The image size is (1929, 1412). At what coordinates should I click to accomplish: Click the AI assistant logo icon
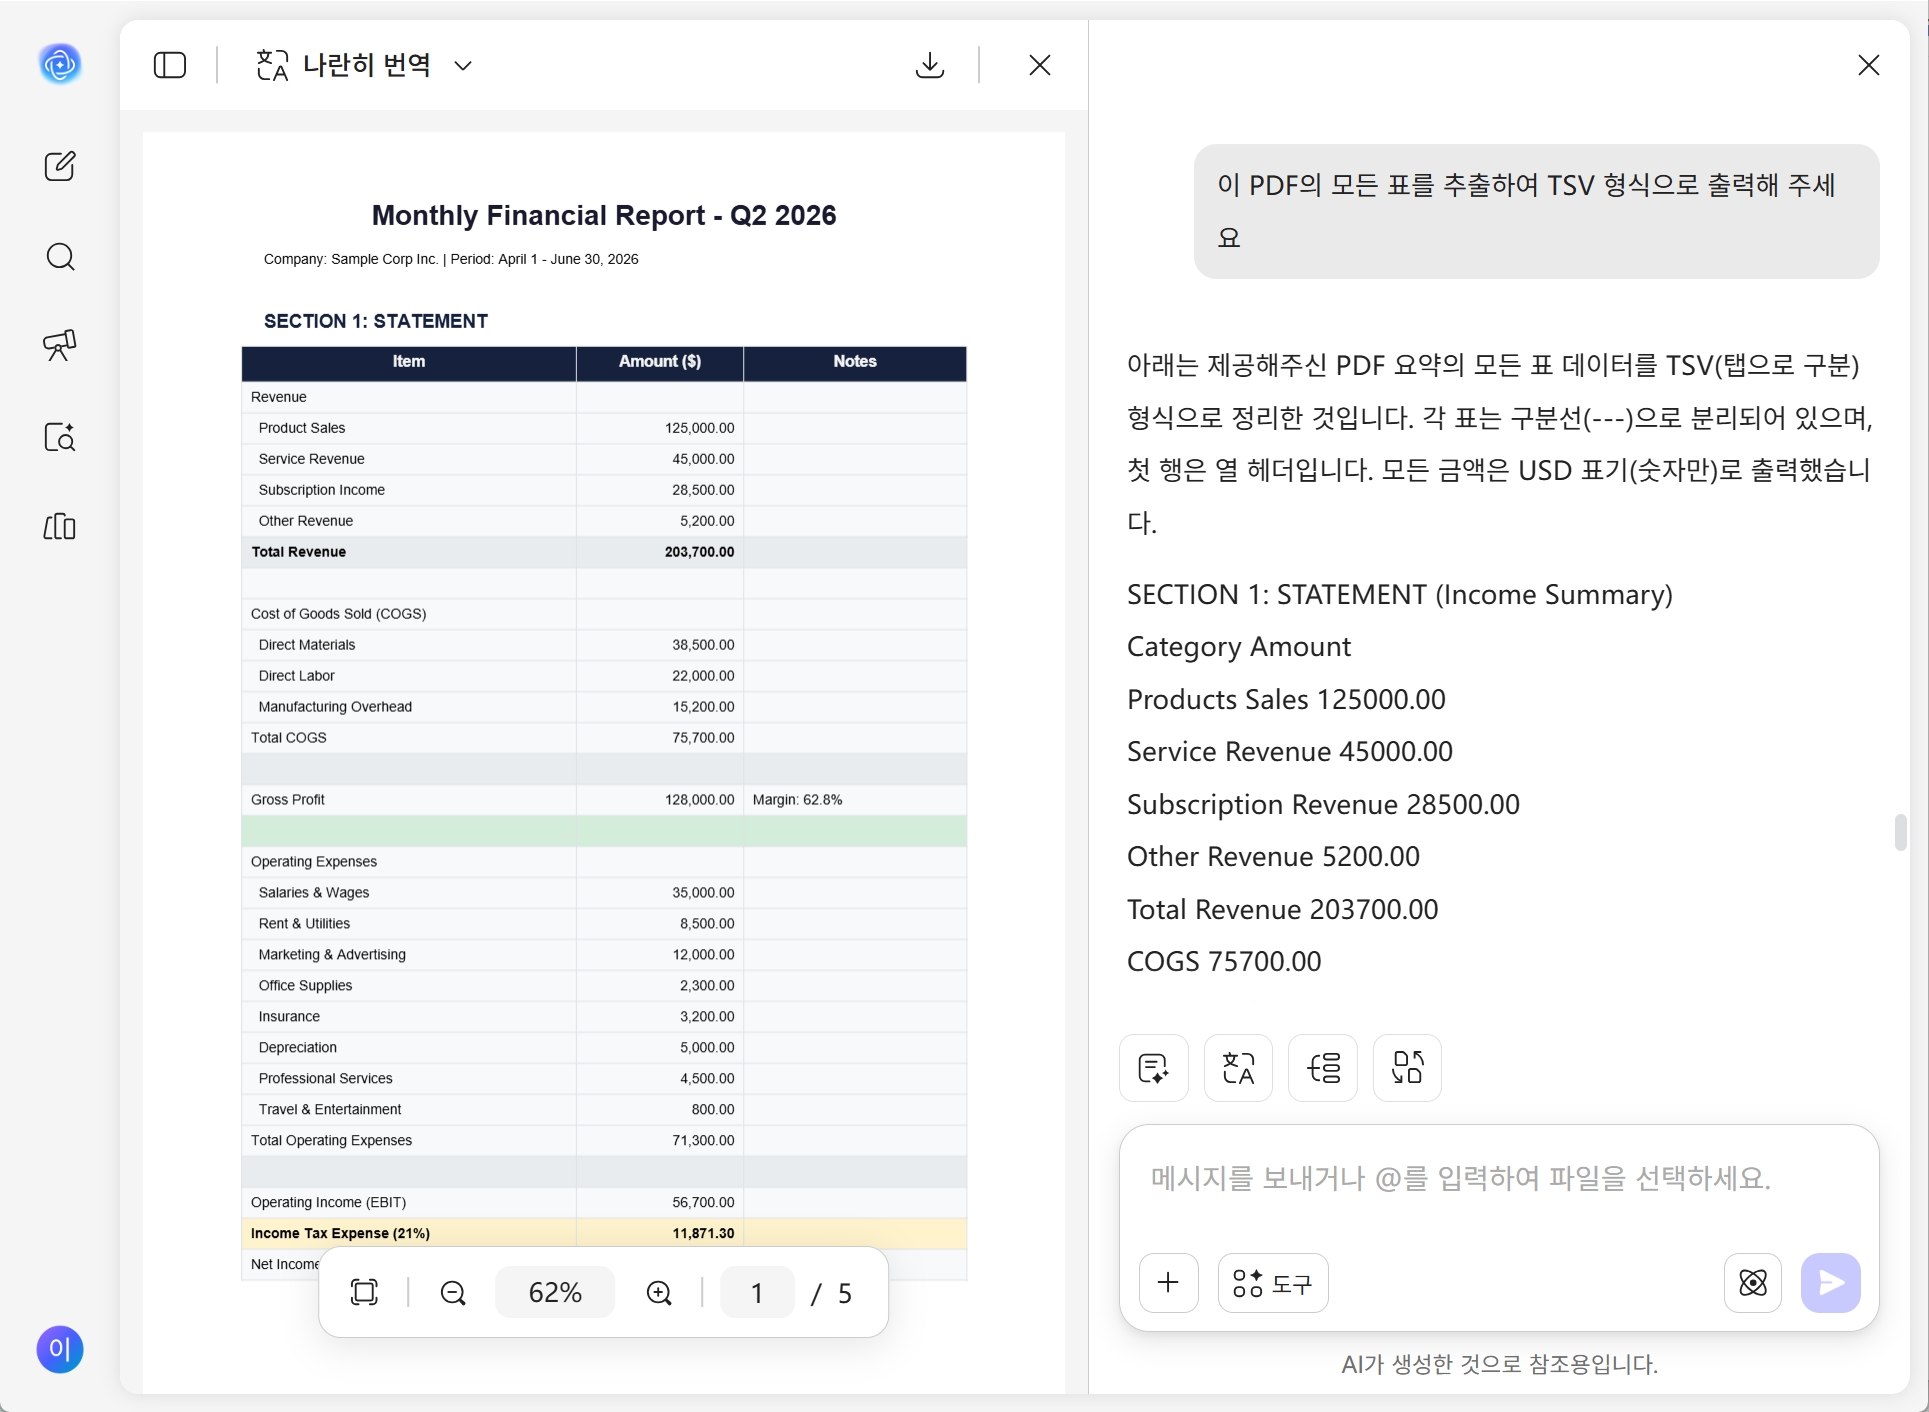(60, 64)
